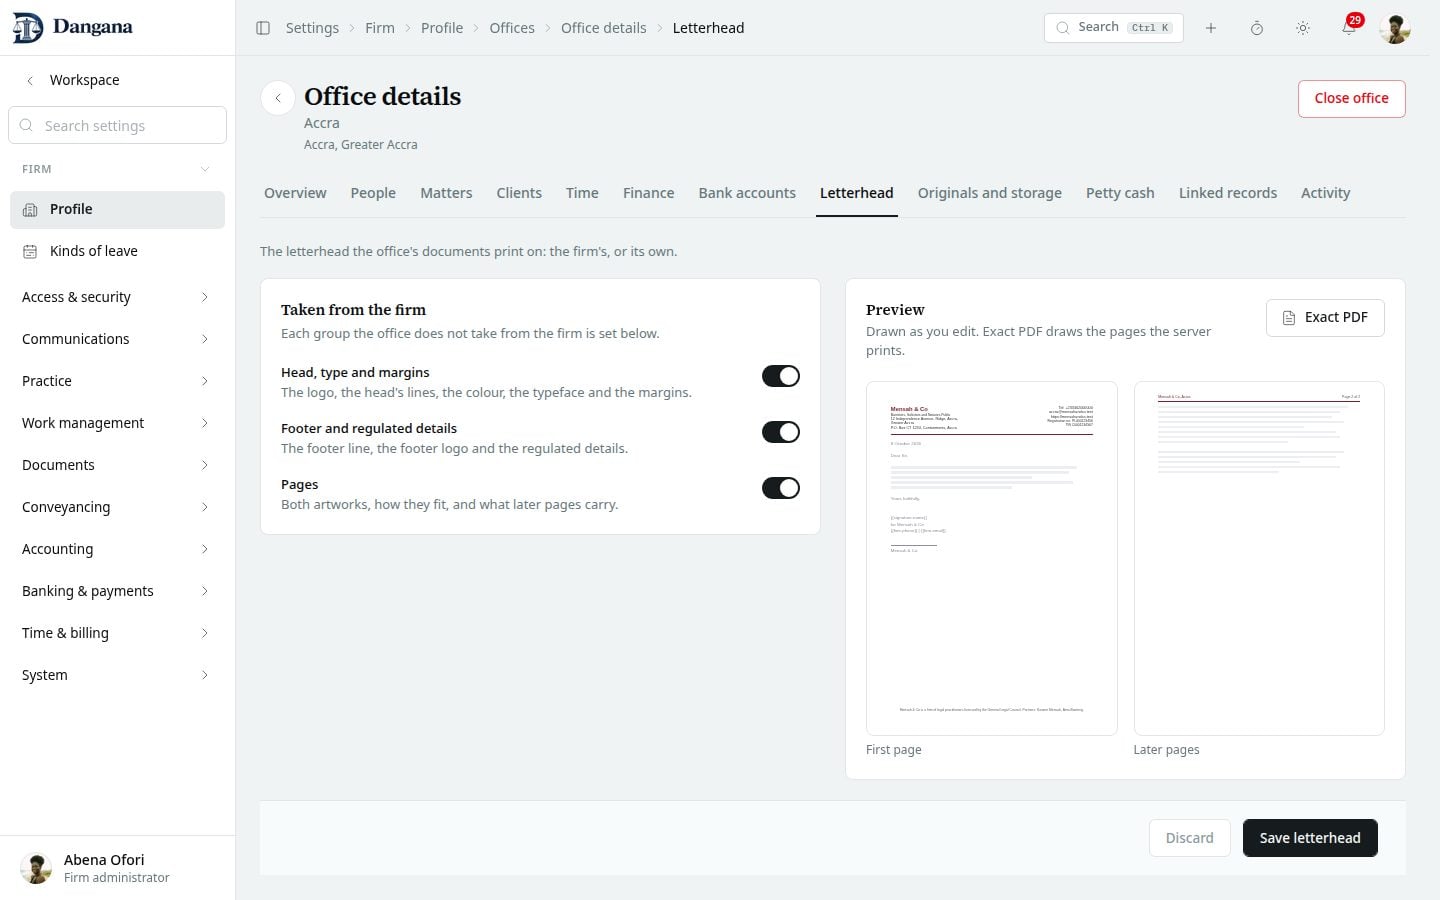Click the Search settings field
Viewport: 1440px width, 900px height.
click(x=118, y=126)
